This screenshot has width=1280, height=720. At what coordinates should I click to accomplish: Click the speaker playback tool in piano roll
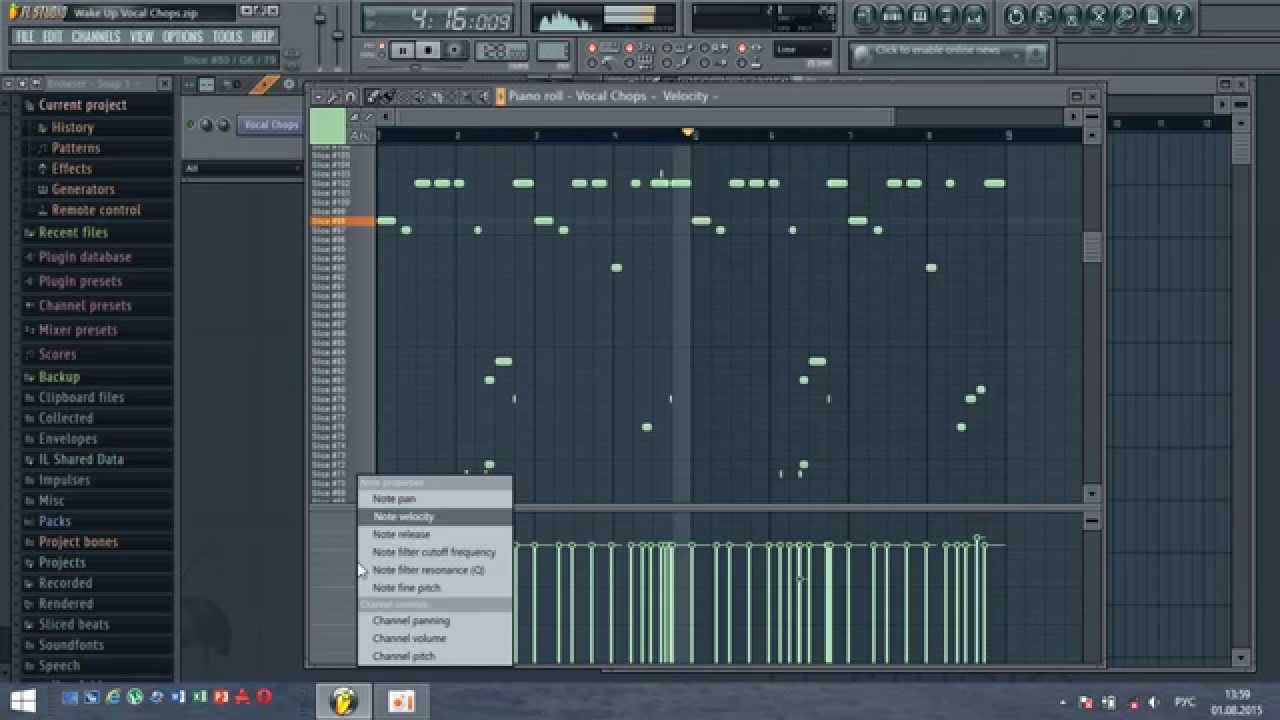click(x=485, y=97)
